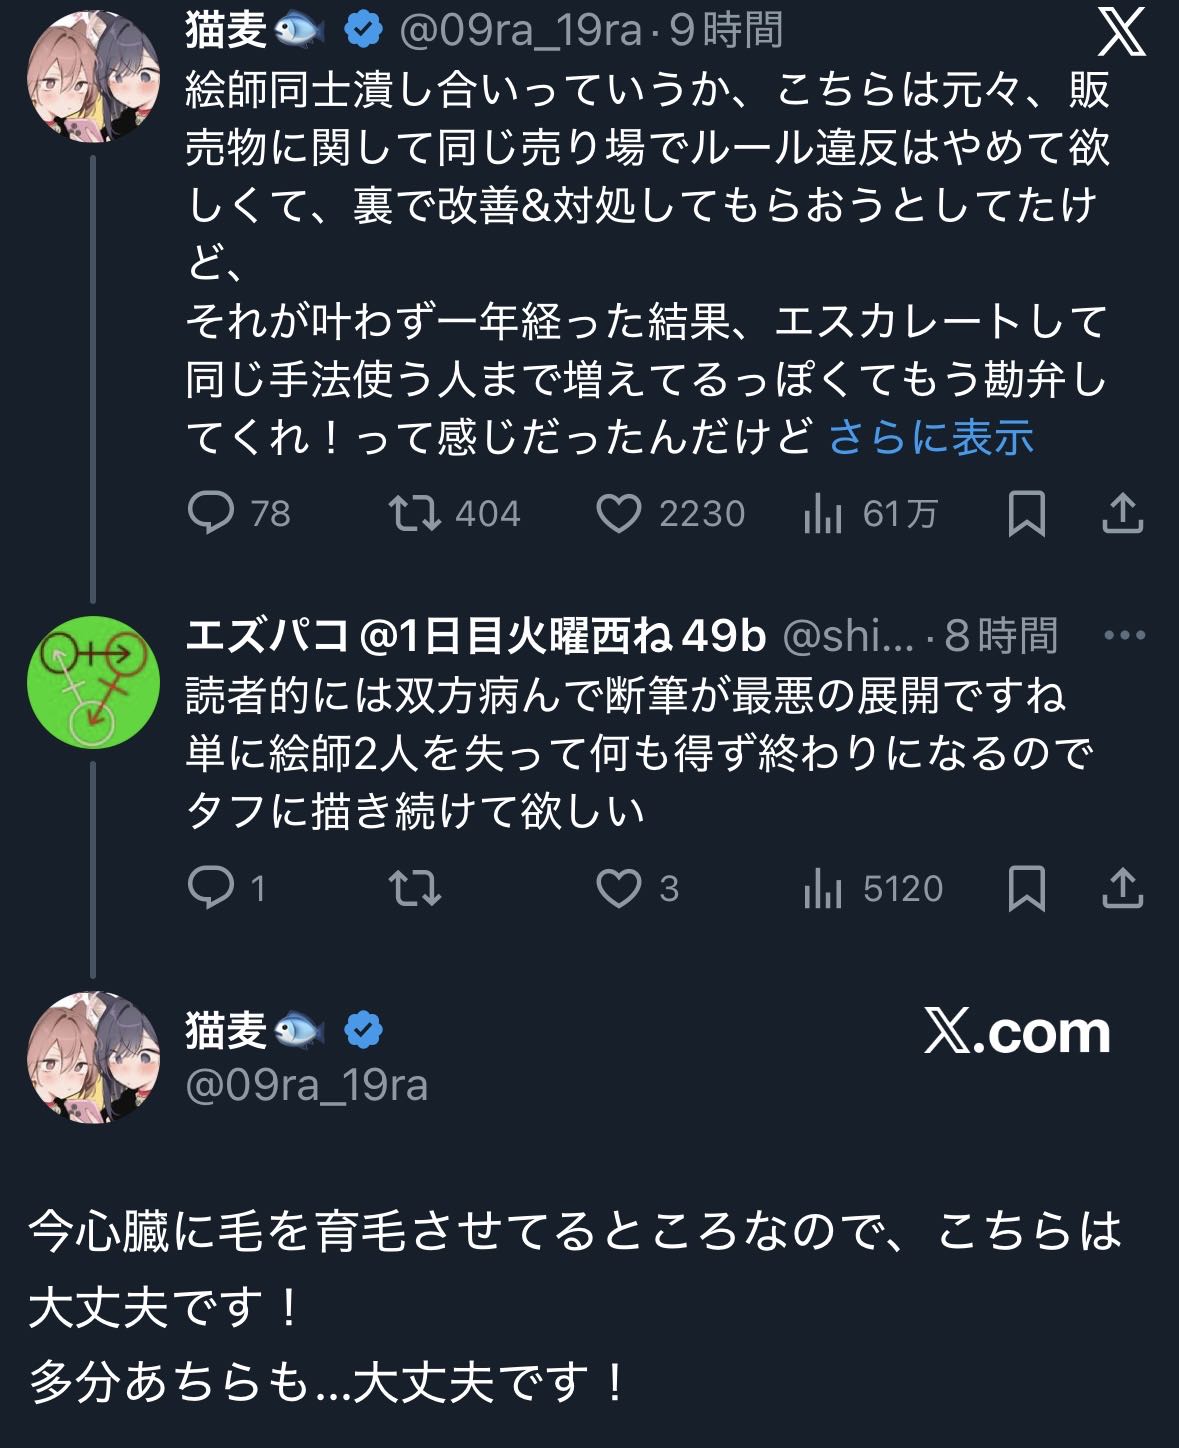1179x1448 pixels.
Task: Share エズパコ's reply tweet
Action: coord(1122,887)
